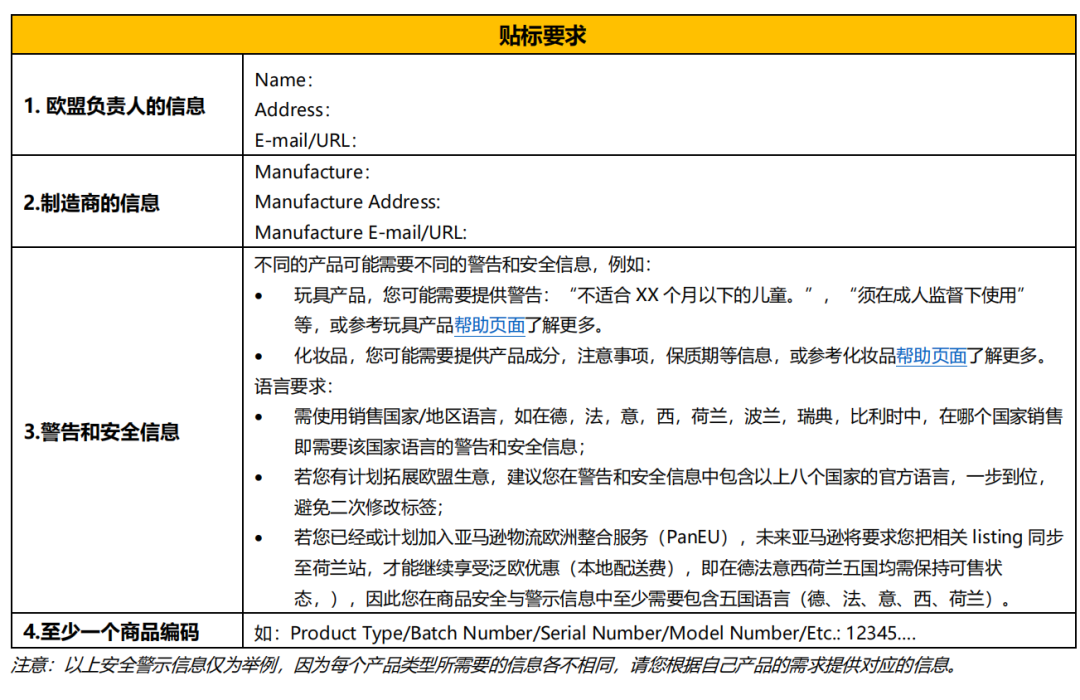
Task: Click the Manufacture E-mail/URL: line
Action: (x=361, y=232)
